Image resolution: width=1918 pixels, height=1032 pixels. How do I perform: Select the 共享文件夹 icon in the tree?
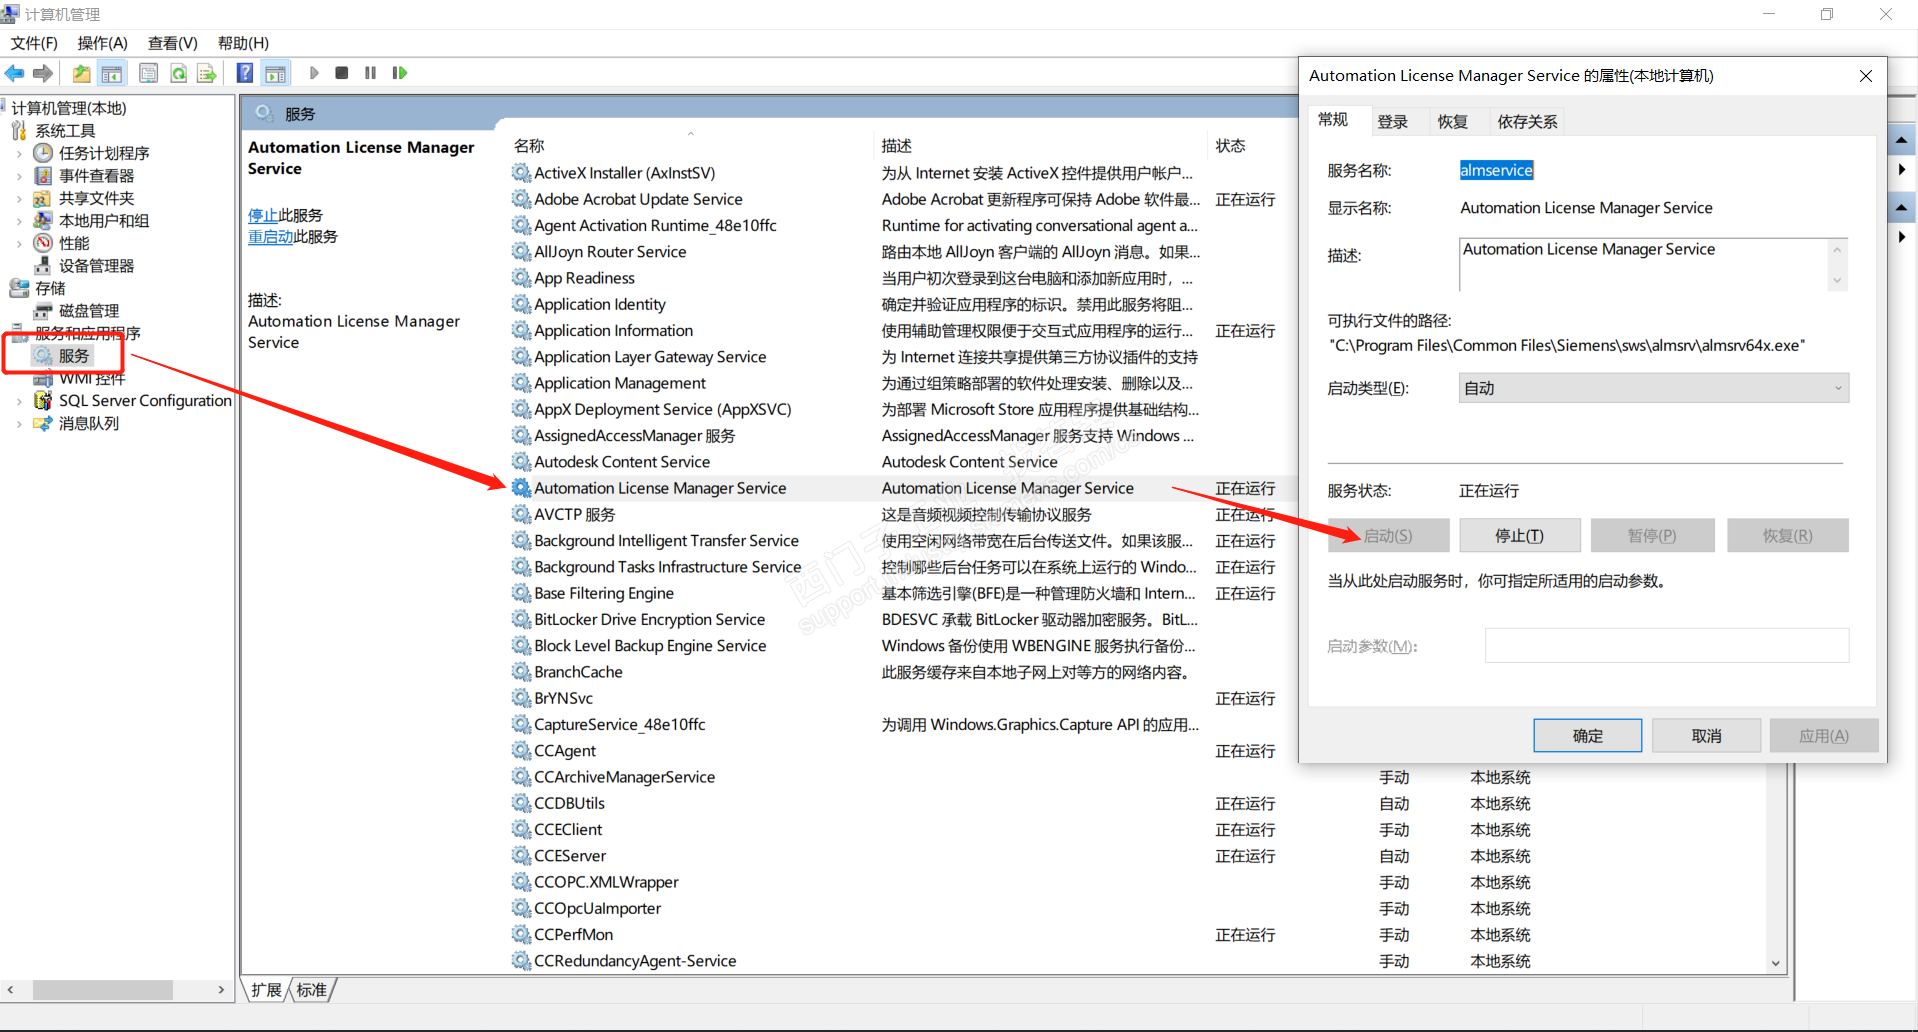(43, 198)
